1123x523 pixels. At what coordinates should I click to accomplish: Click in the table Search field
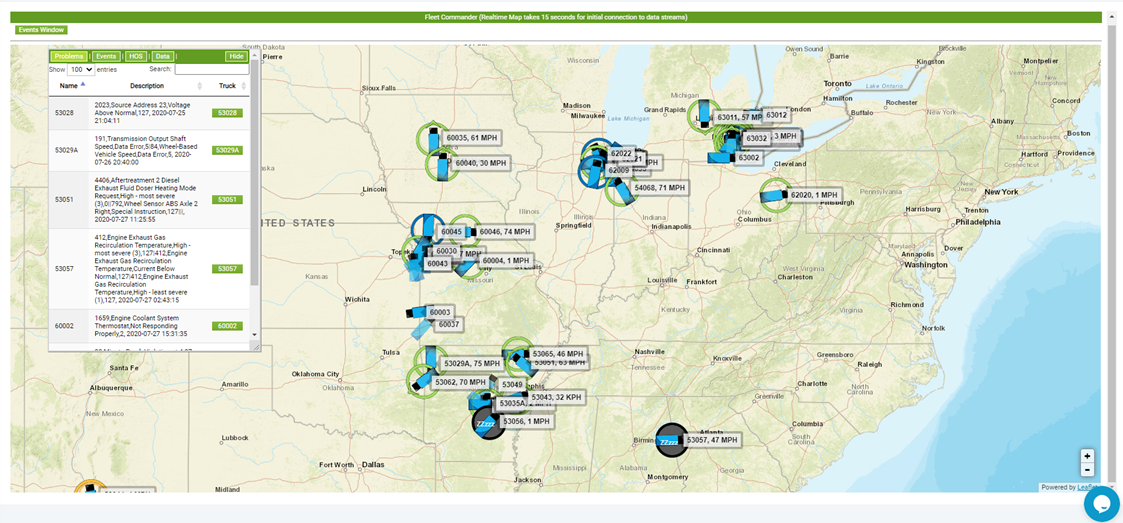[x=211, y=69]
